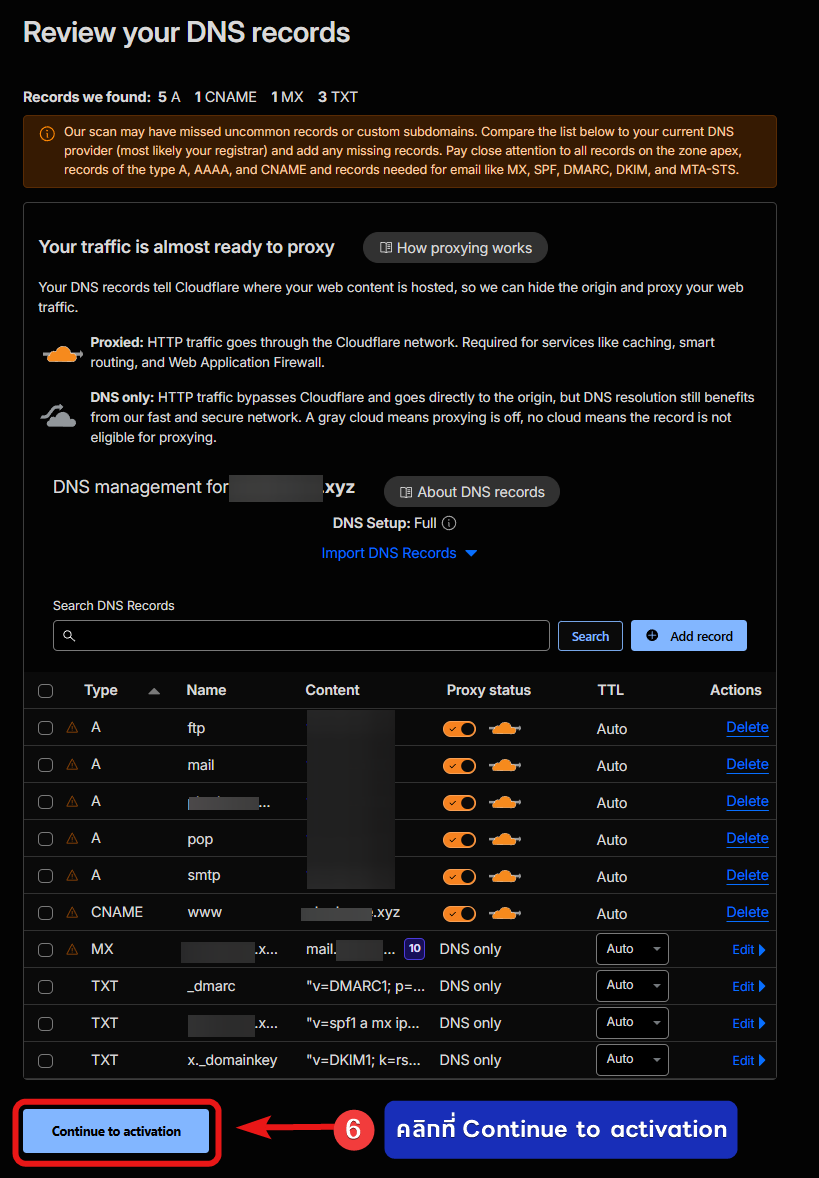Click the Add record button
This screenshot has height=1178, width=819.
click(x=688, y=636)
